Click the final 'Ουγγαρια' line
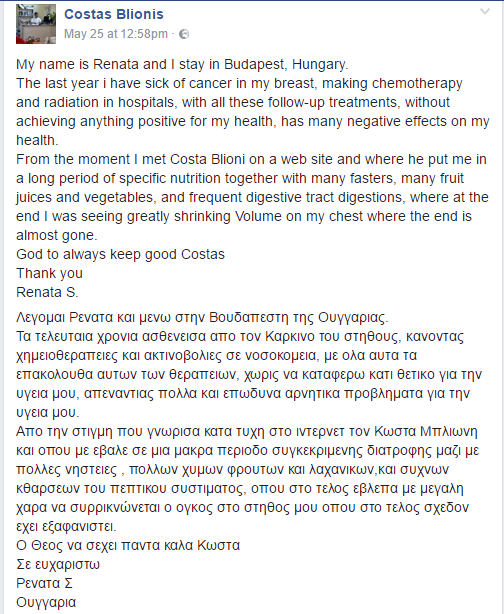Viewport: 504px width, 614px height. [x=46, y=602]
